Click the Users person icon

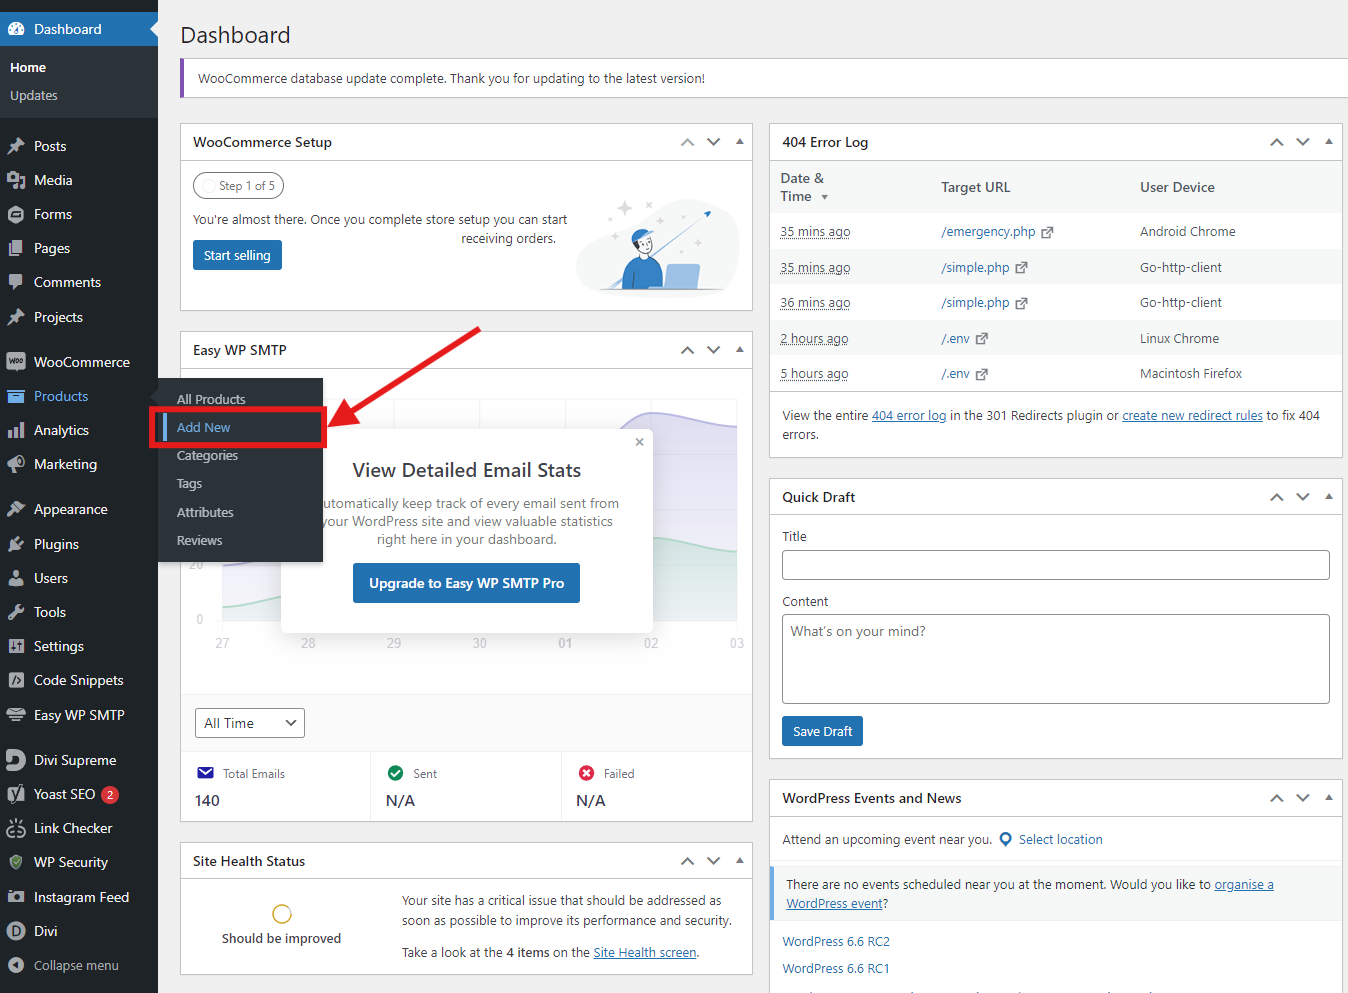click(16, 578)
